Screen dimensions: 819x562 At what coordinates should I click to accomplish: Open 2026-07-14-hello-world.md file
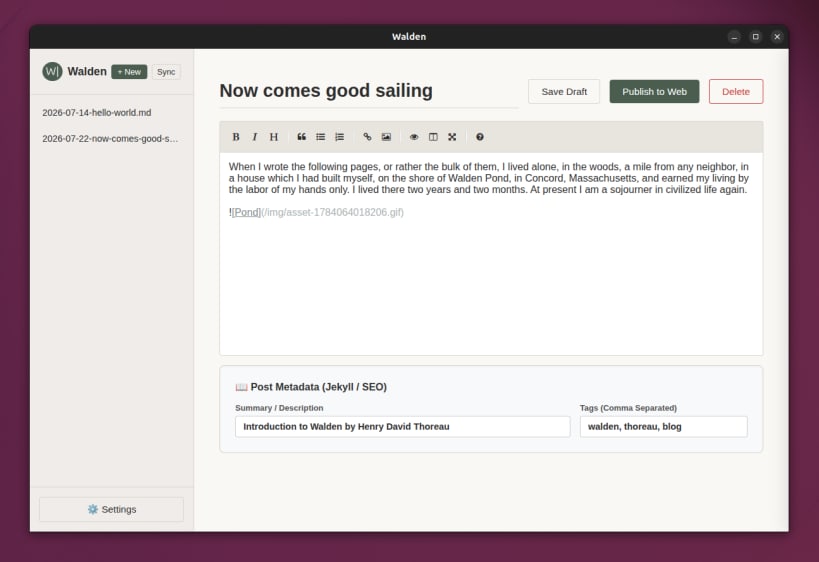[x=97, y=113]
